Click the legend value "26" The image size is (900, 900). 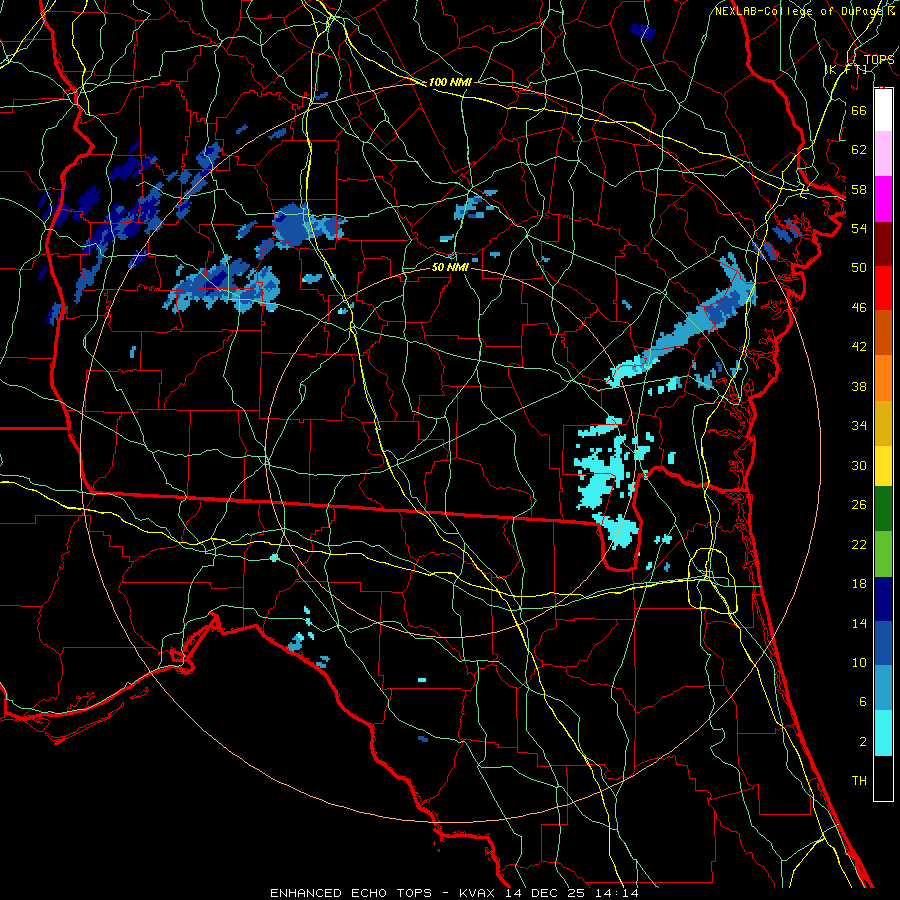click(859, 505)
